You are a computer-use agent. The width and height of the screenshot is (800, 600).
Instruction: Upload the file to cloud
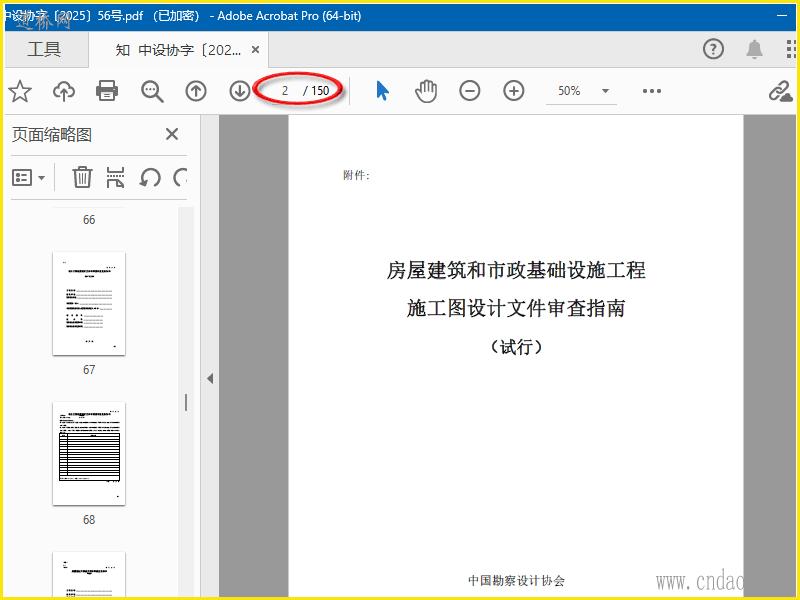point(64,91)
